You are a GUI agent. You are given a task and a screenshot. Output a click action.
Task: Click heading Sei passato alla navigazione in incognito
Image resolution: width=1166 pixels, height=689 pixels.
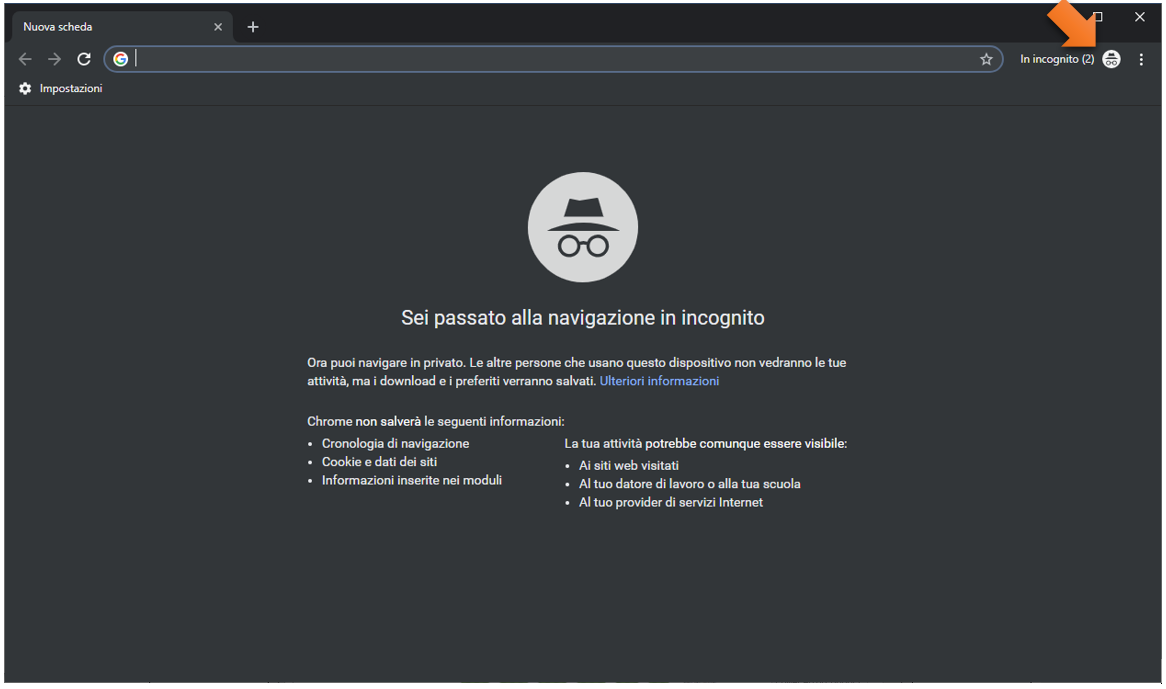point(582,317)
